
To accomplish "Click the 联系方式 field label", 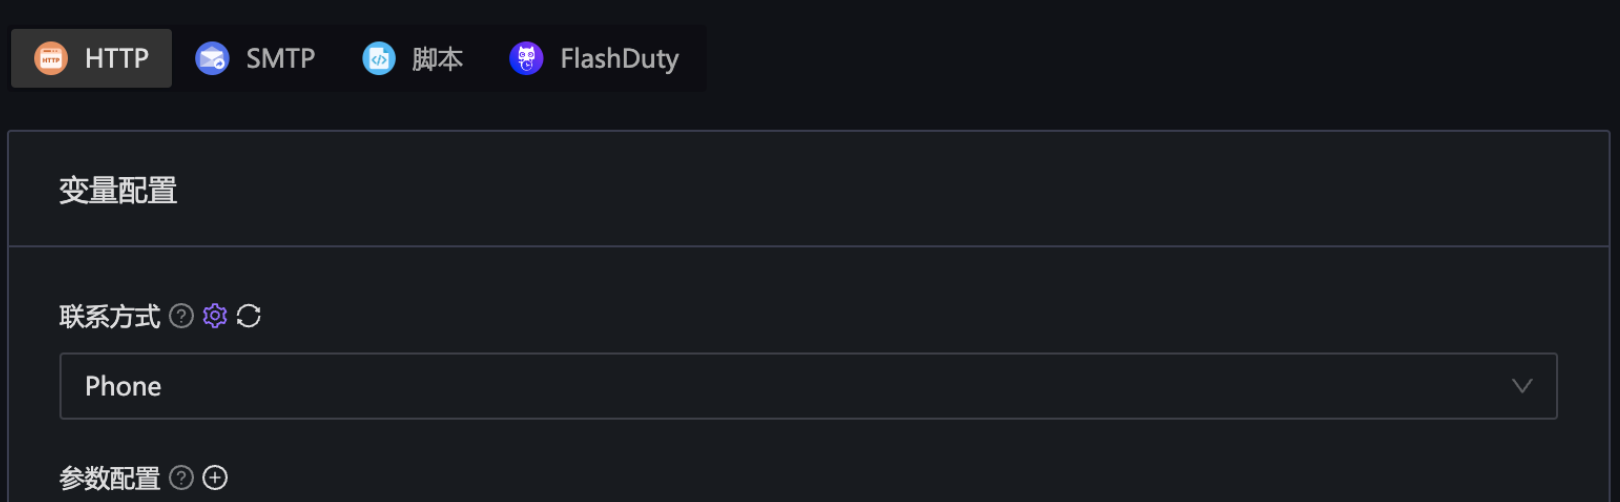I will pyautogui.click(x=109, y=317).
